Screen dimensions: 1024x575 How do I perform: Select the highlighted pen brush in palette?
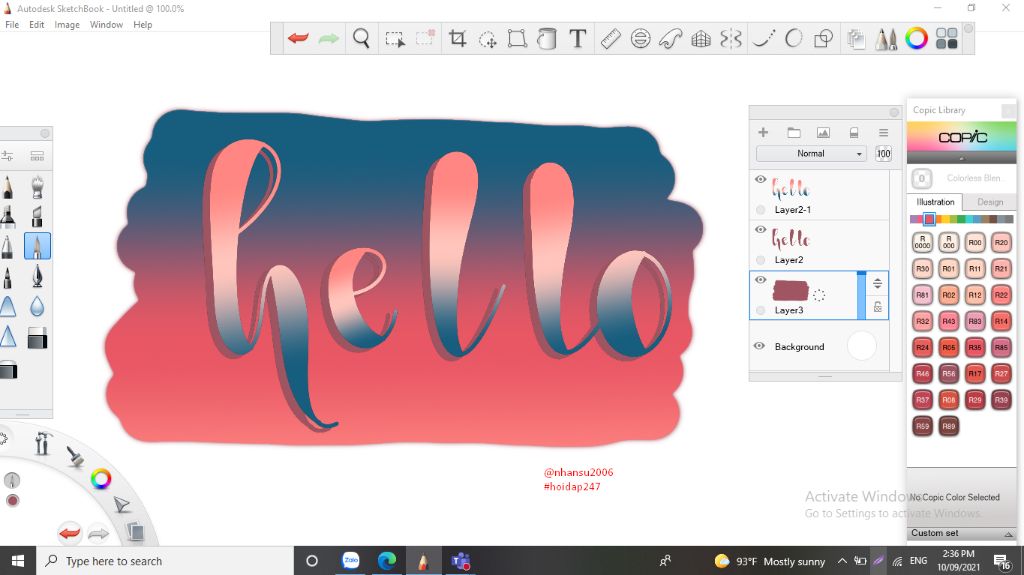click(37, 246)
